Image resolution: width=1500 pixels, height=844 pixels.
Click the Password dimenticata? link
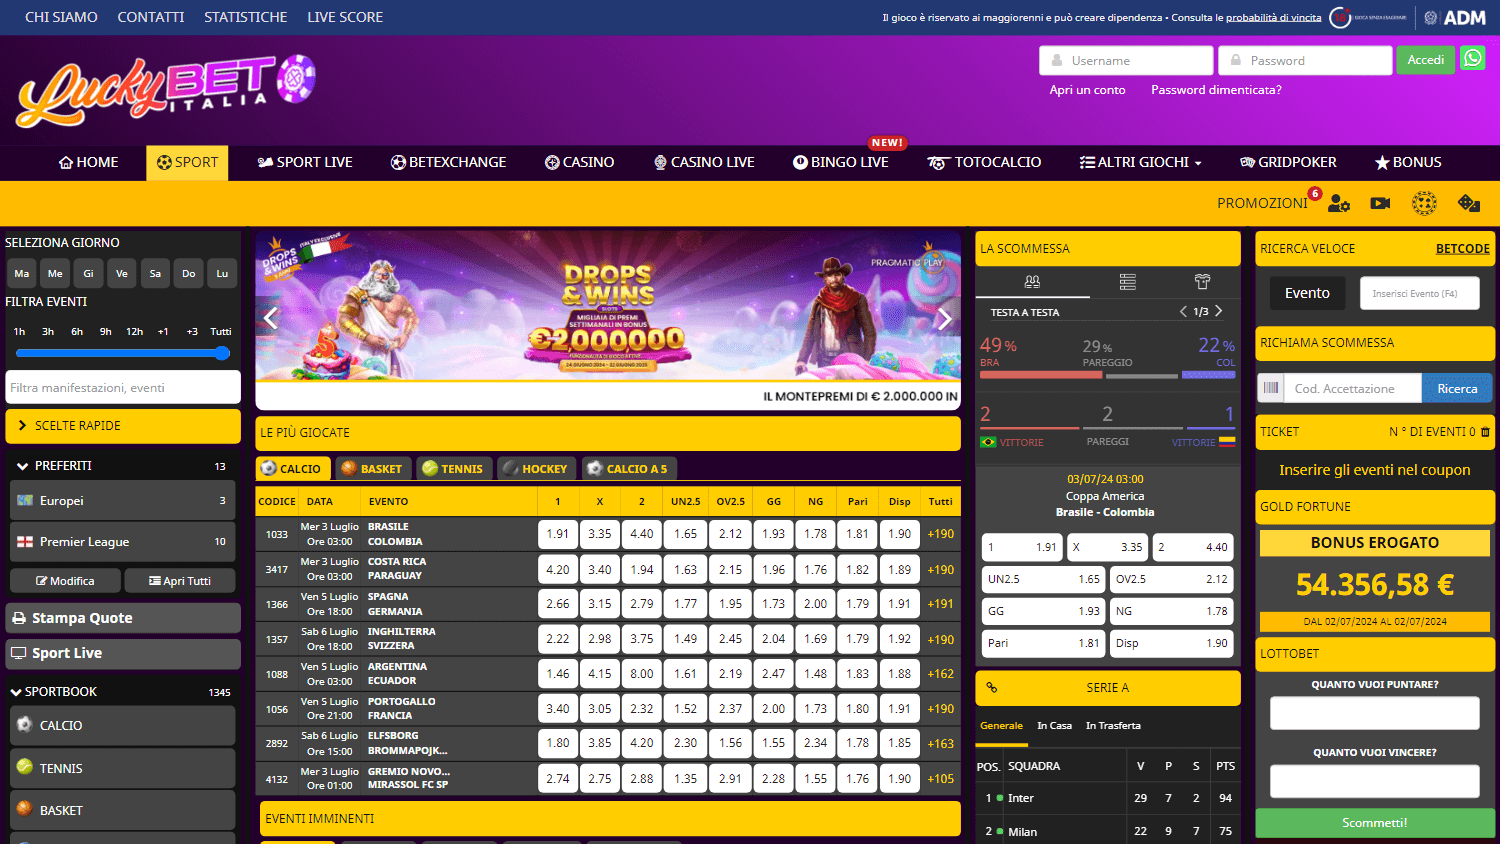click(x=1216, y=90)
